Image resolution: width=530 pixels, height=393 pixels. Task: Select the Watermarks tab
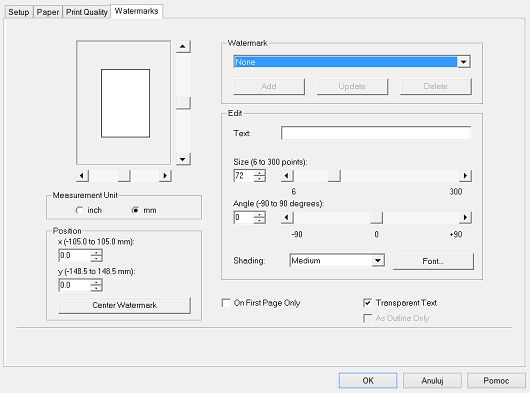click(137, 11)
